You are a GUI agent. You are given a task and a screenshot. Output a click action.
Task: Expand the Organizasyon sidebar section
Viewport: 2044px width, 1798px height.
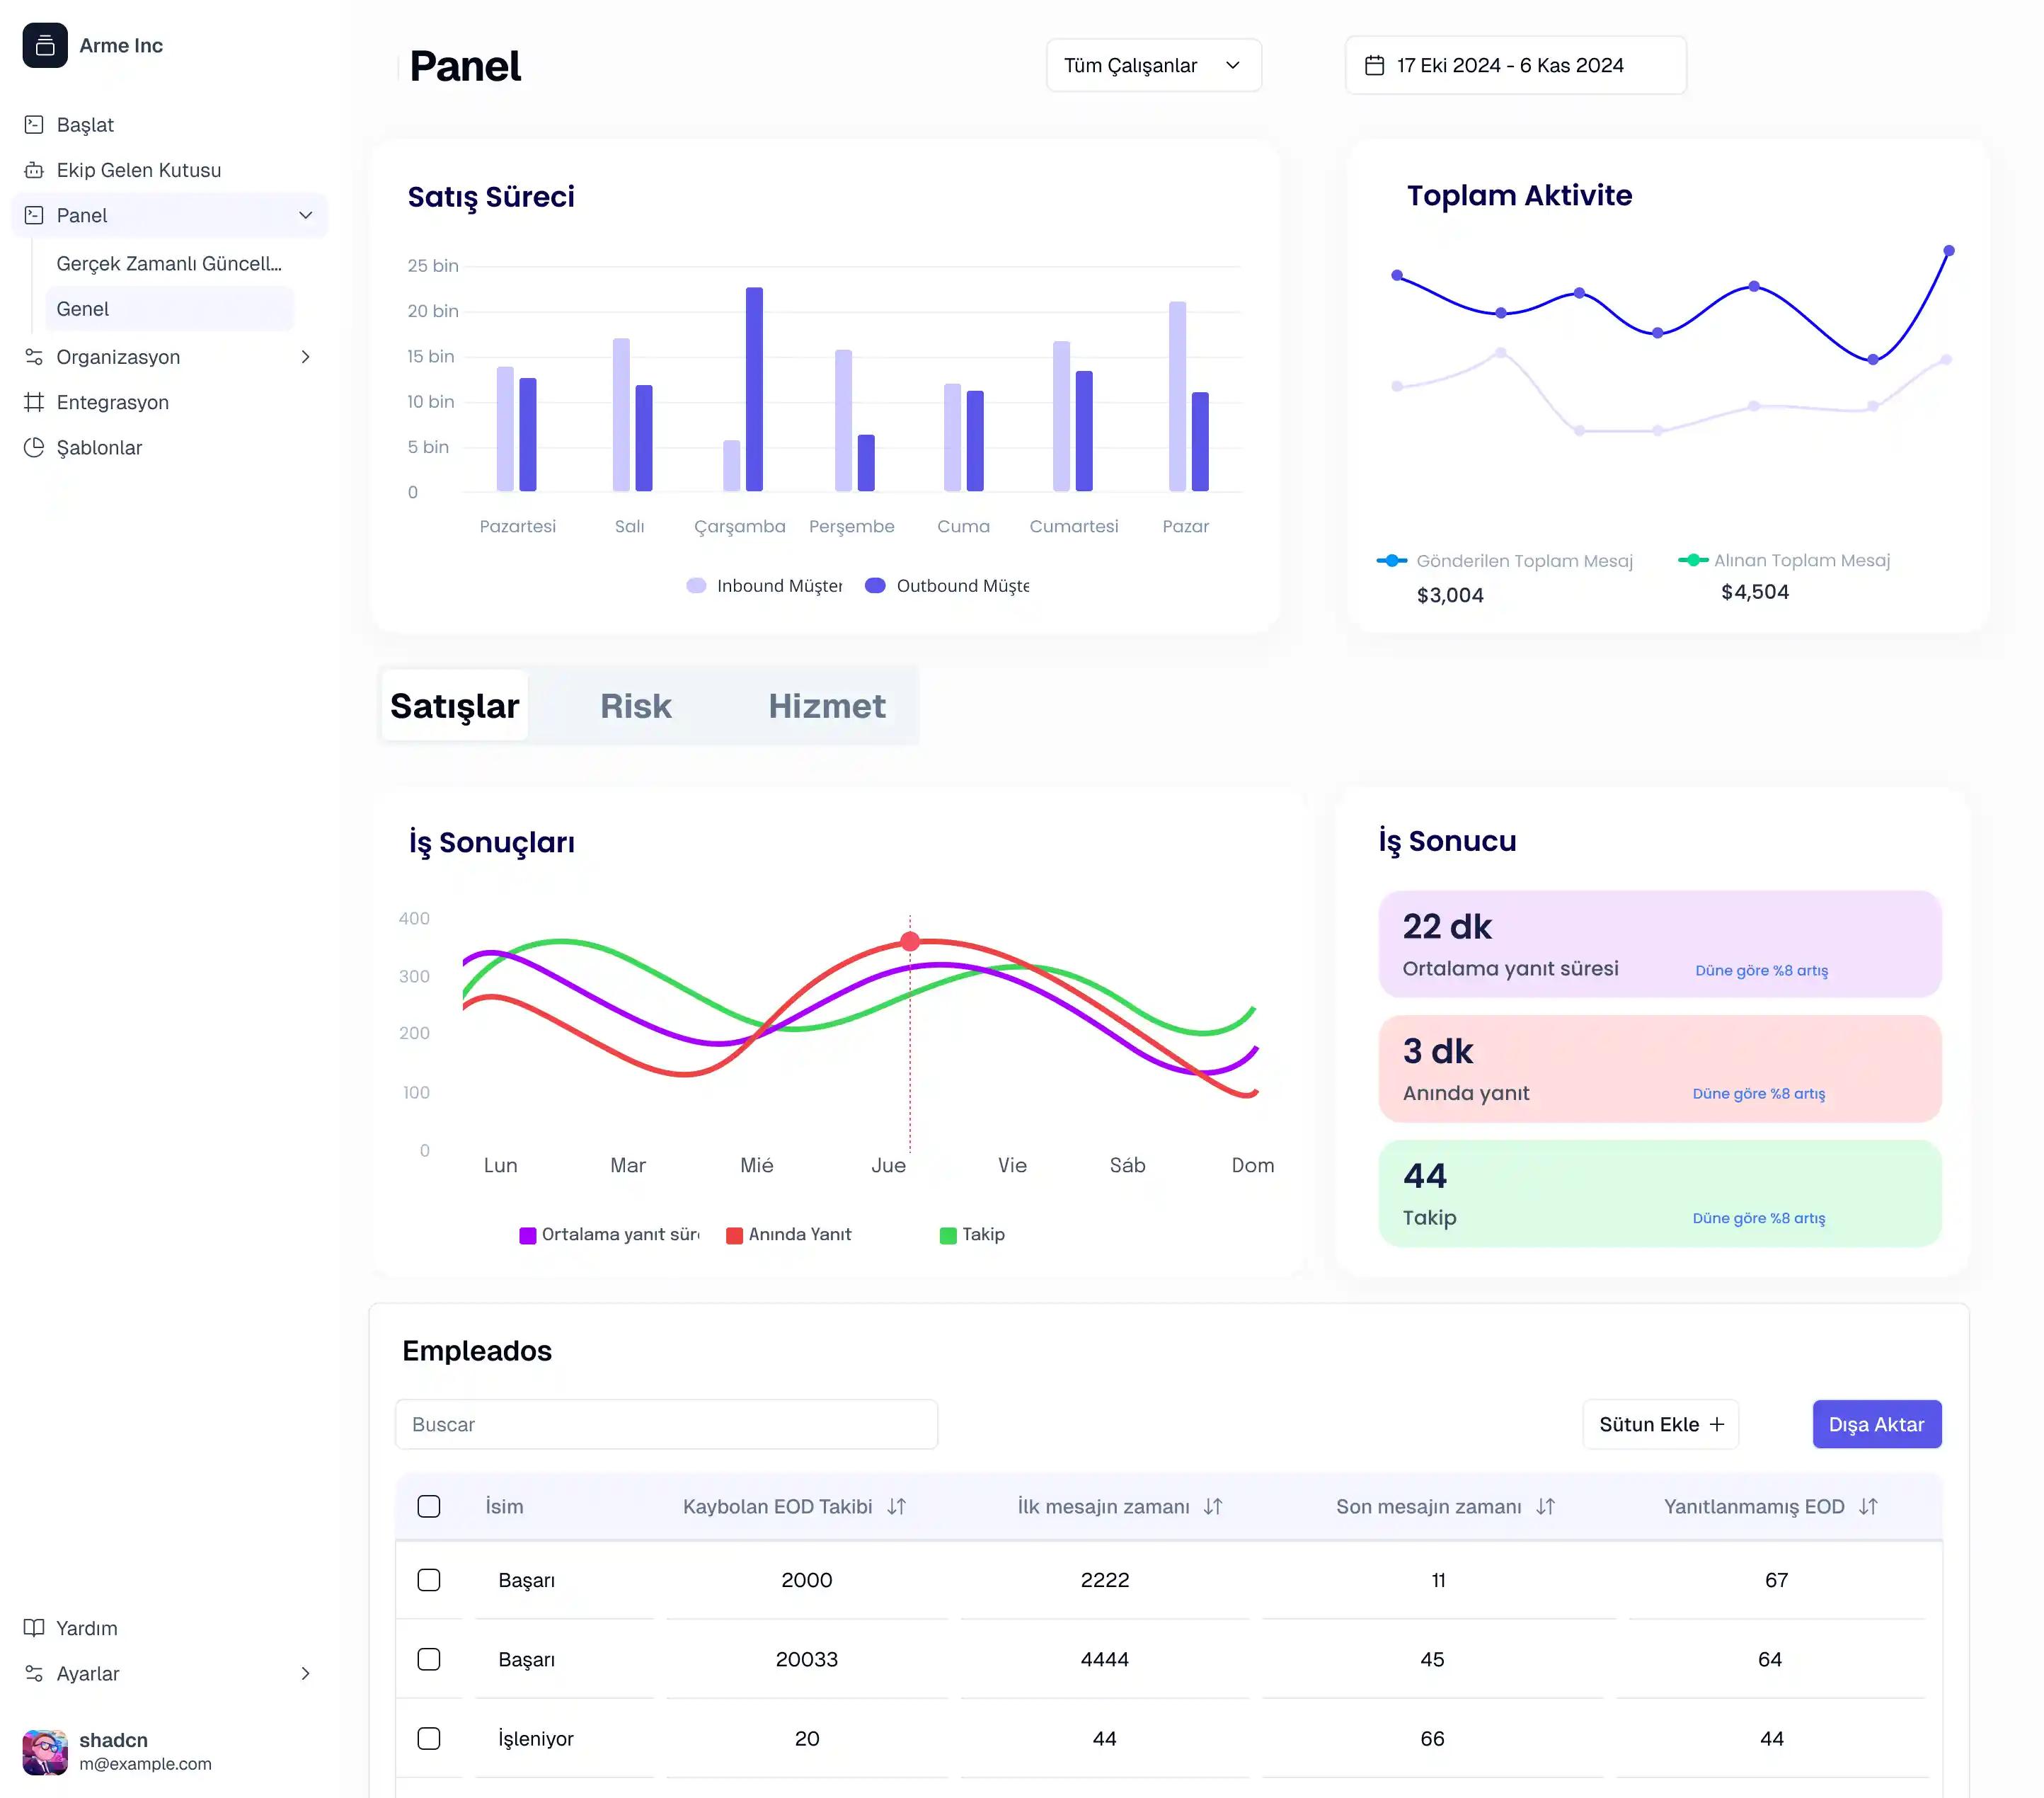pos(305,357)
